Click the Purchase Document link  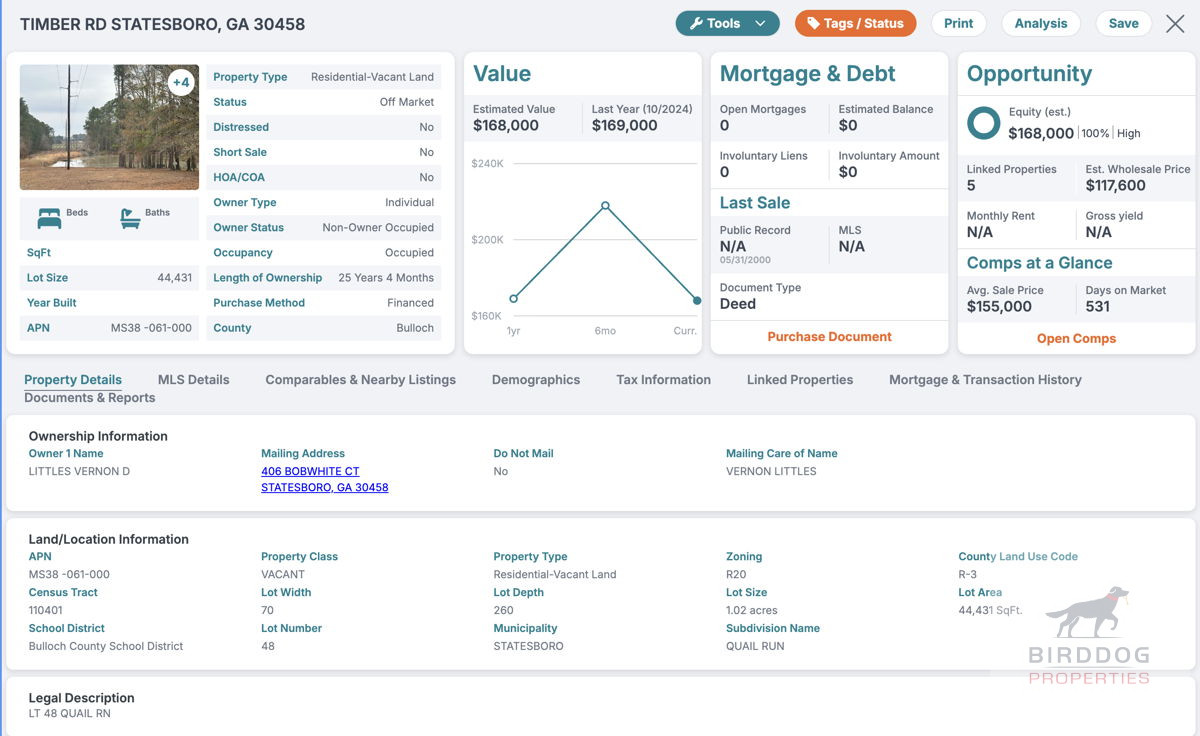pos(829,337)
